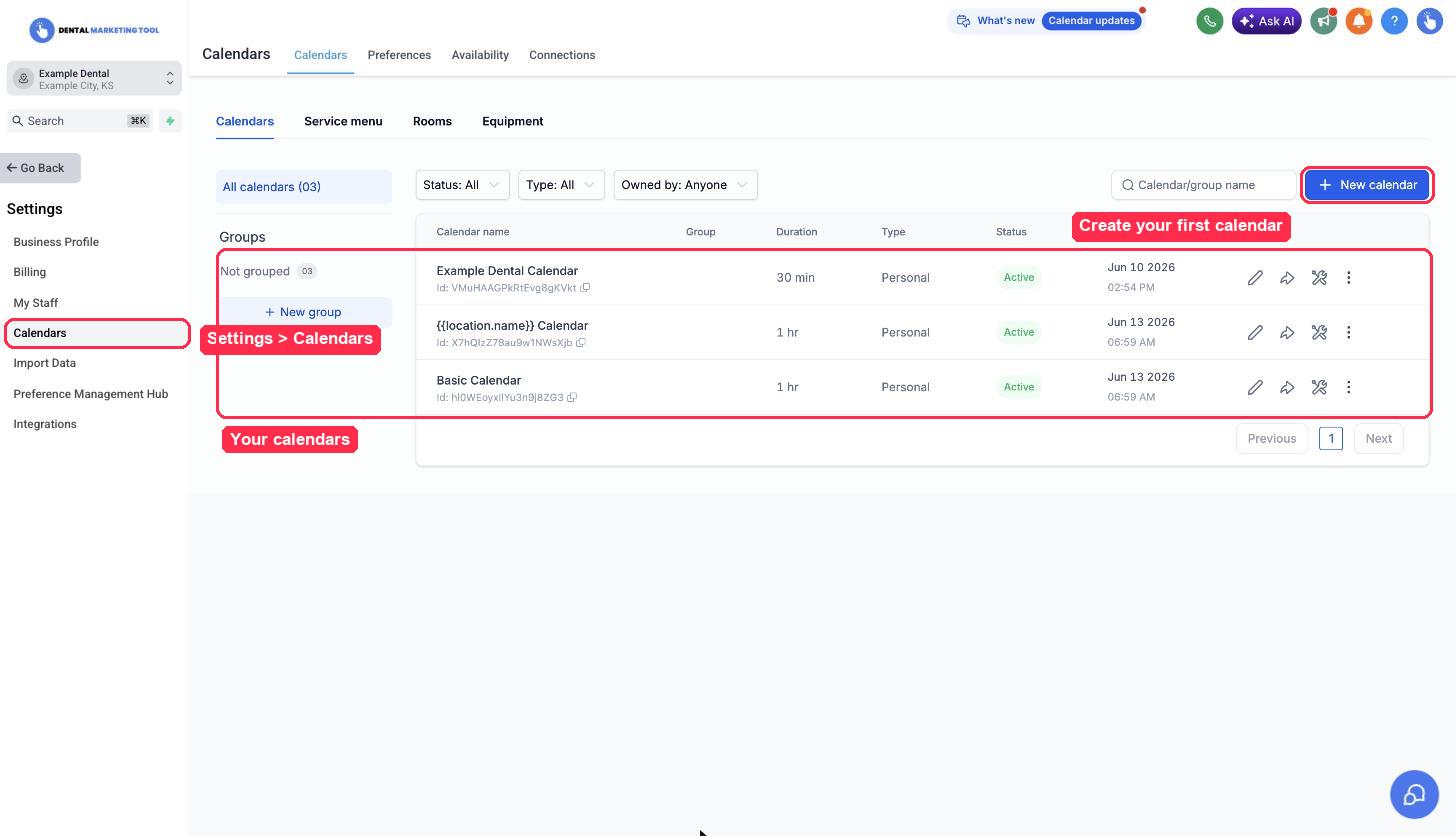Open Billing settings
Image resolution: width=1456 pixels, height=836 pixels.
30,272
